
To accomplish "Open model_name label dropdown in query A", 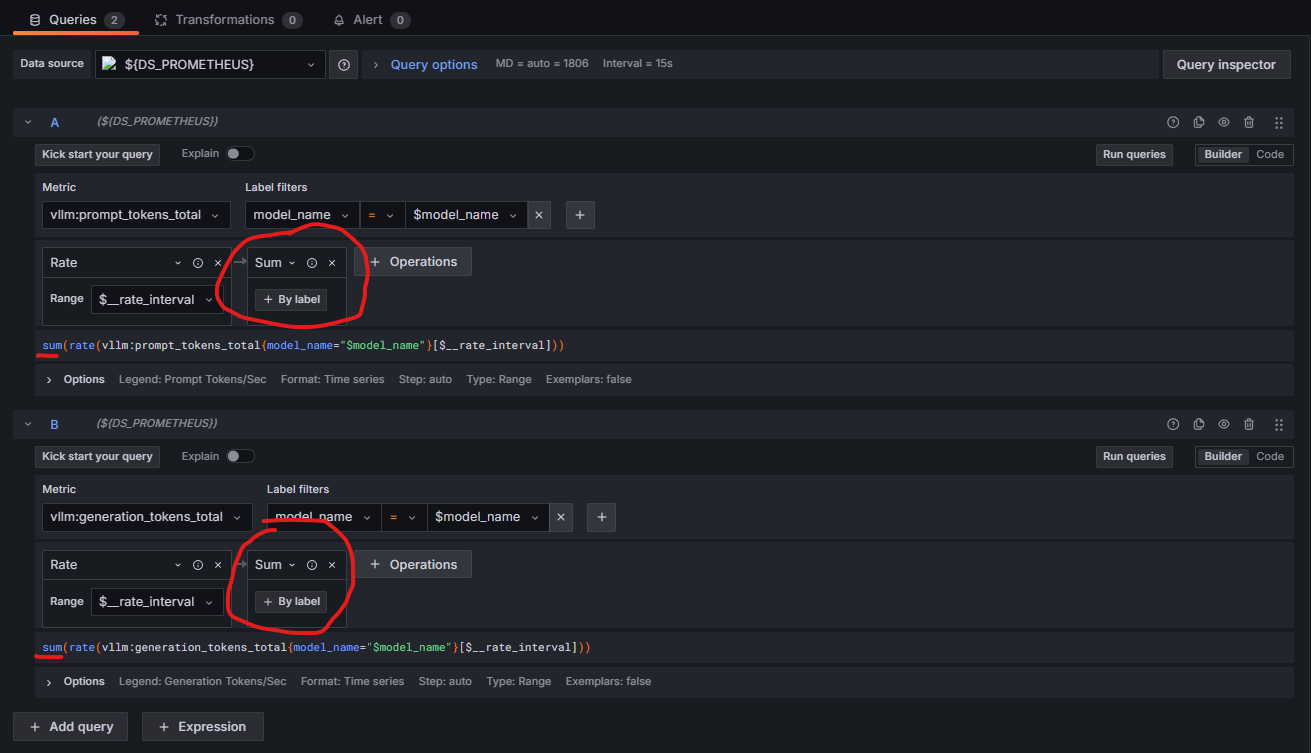I will coord(302,215).
